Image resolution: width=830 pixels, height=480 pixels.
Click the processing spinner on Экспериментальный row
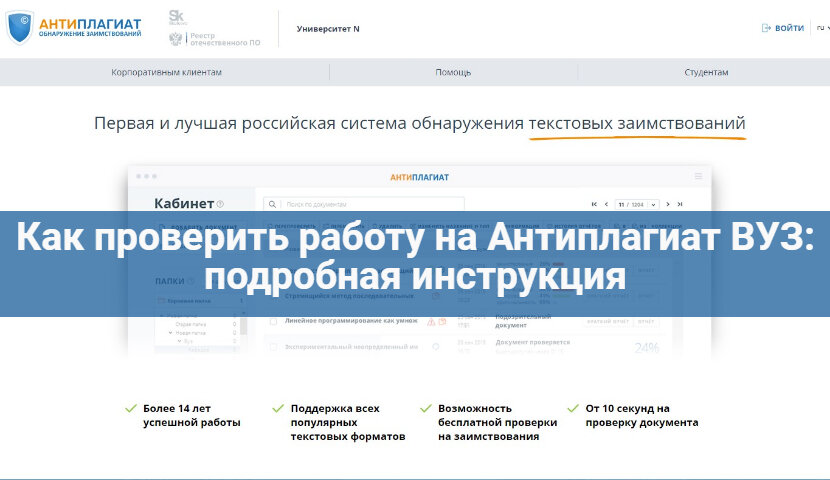click(x=436, y=347)
